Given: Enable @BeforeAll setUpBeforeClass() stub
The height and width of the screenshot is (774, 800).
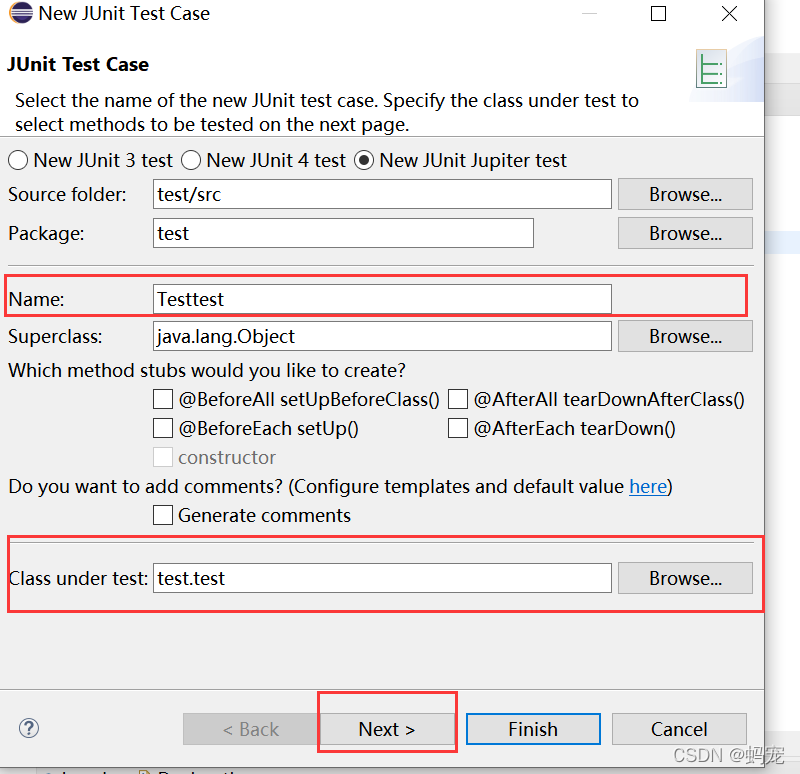Looking at the screenshot, I should click(x=163, y=399).
